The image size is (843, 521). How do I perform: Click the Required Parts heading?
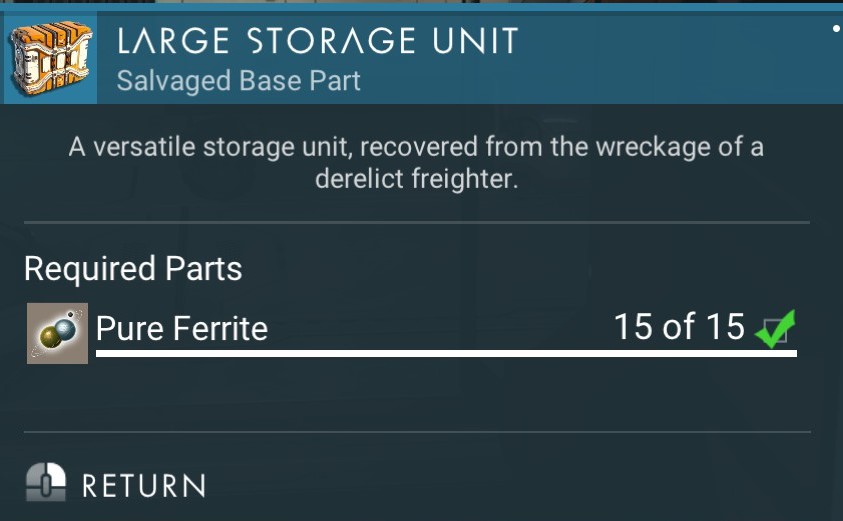click(x=133, y=268)
